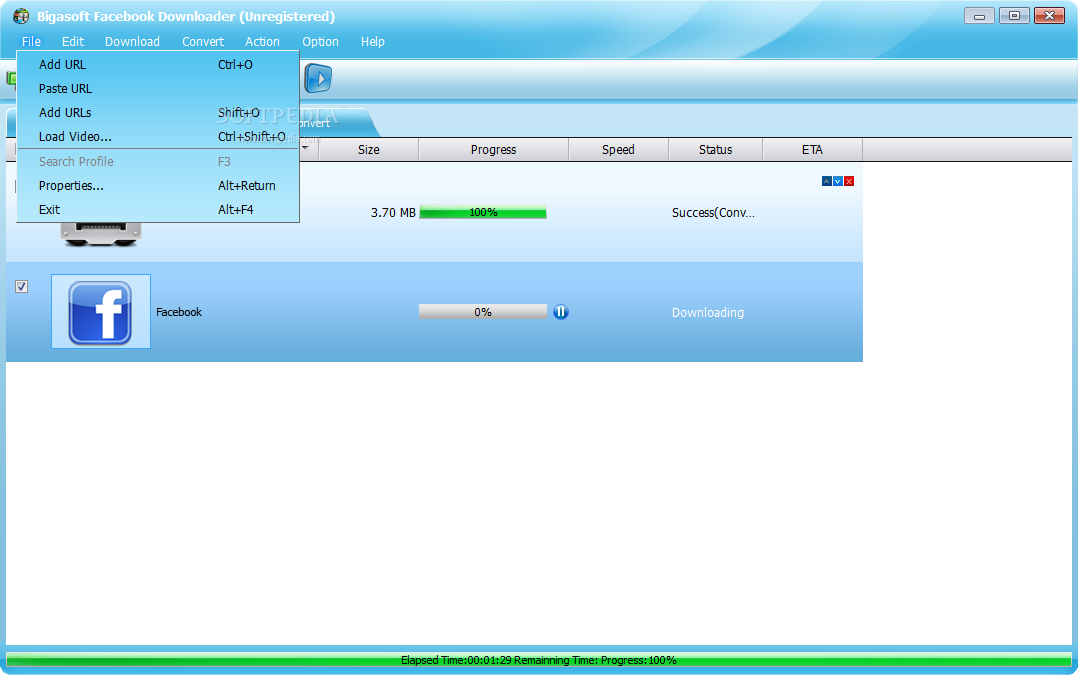The image size is (1078, 675).
Task: Click the 100% progress bar of first item
Action: point(483,212)
